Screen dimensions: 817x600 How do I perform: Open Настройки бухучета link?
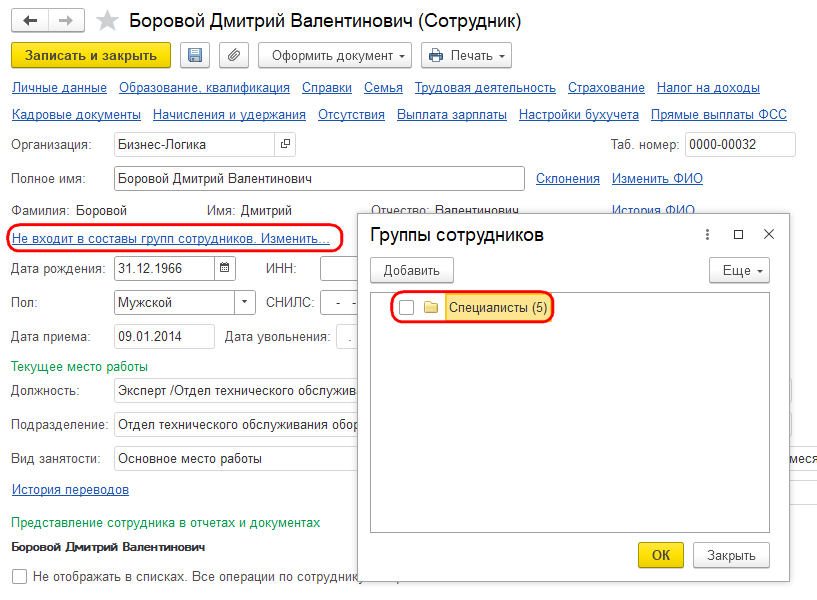click(578, 115)
